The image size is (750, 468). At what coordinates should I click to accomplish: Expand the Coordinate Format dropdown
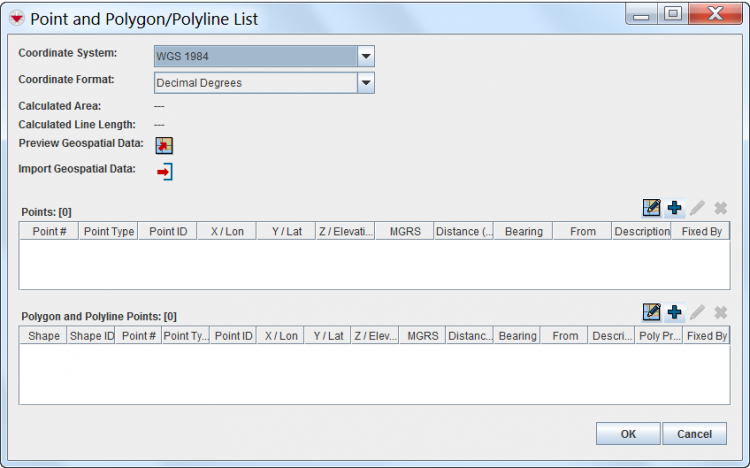(x=366, y=83)
